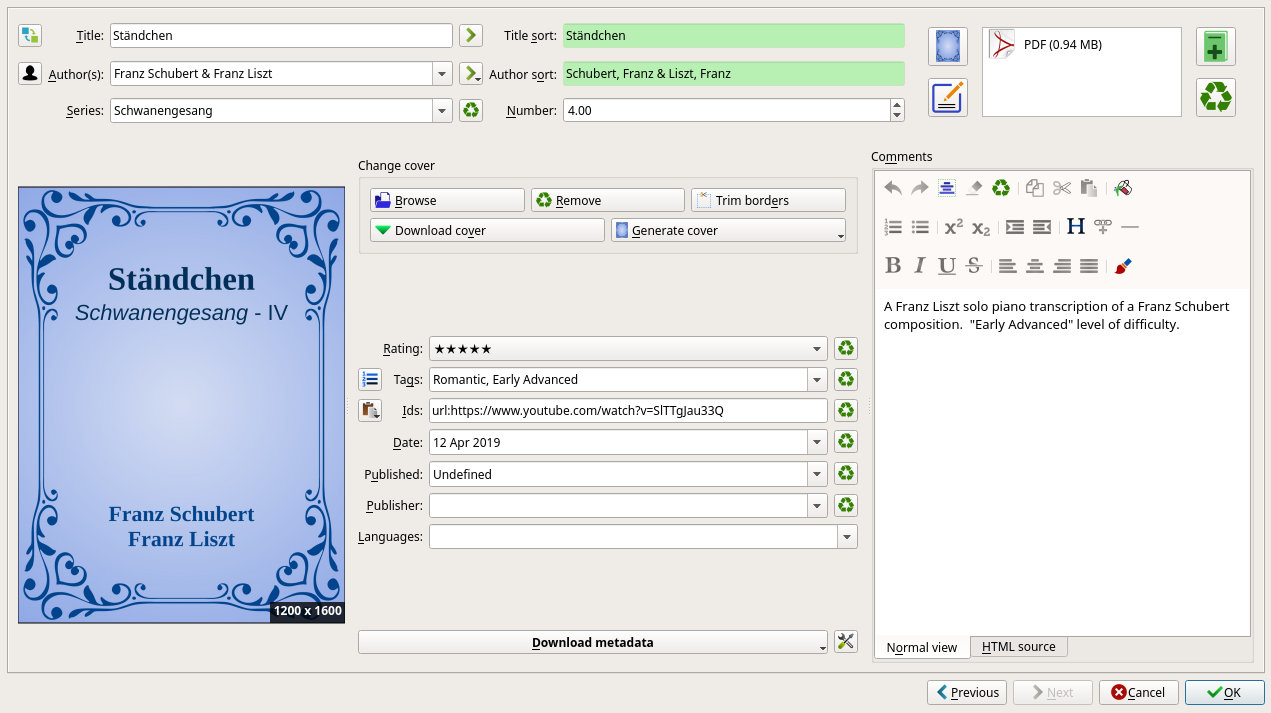The image size is (1271, 713).
Task: Toggle bold formatting in comments editor
Action: pyautogui.click(x=894, y=266)
